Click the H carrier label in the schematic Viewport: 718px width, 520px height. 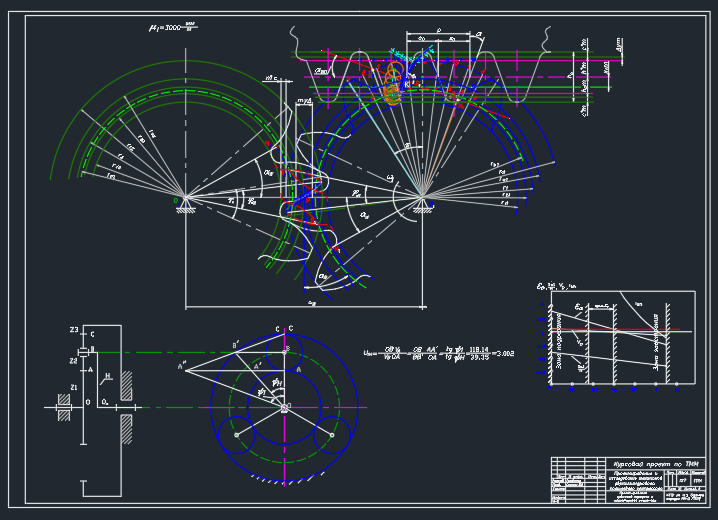click(x=108, y=376)
